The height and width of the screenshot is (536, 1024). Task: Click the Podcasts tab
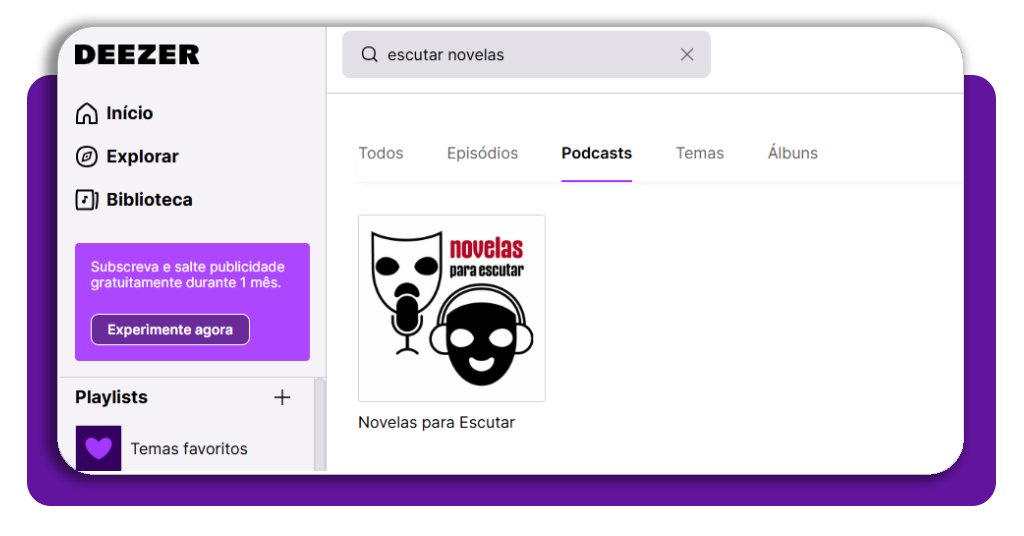596,153
